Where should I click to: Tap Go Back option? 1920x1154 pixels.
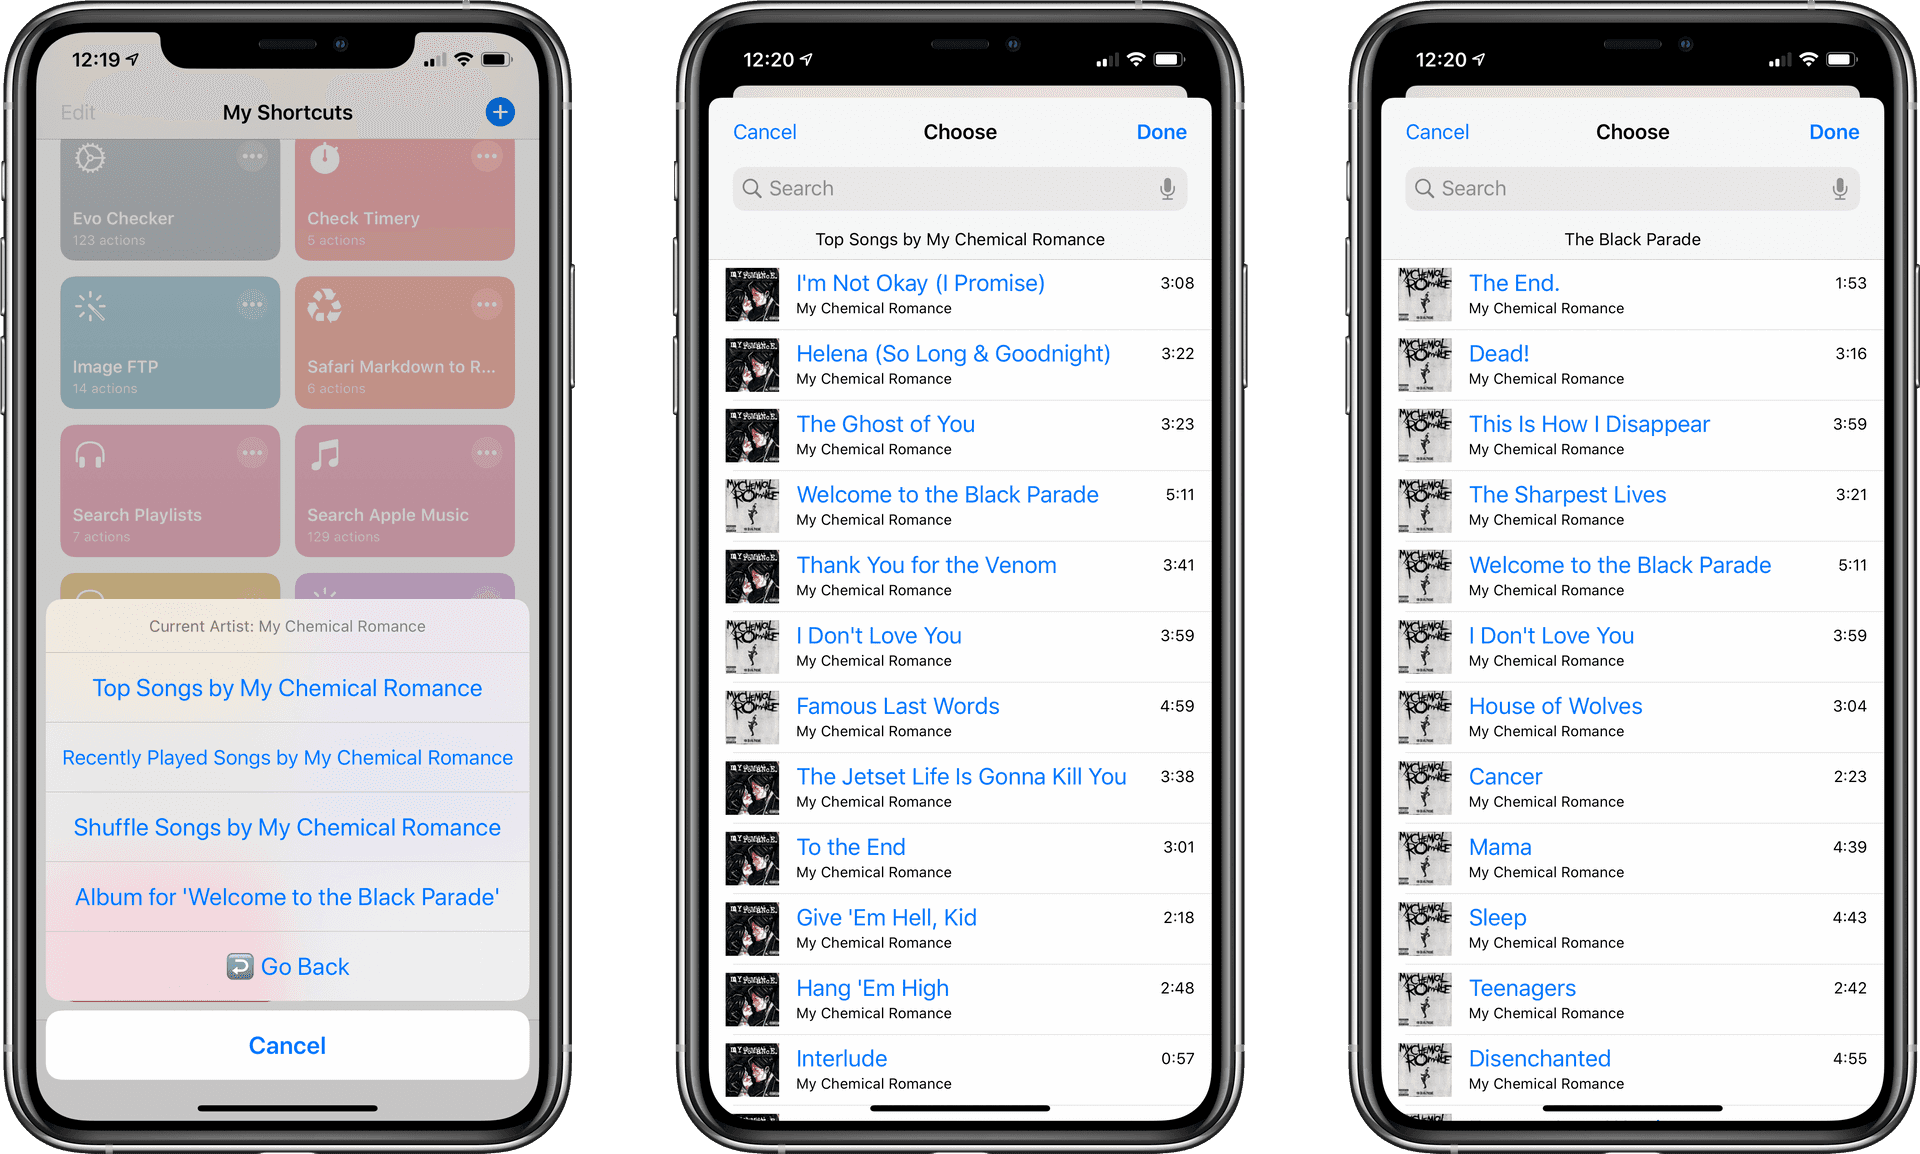[x=289, y=963]
